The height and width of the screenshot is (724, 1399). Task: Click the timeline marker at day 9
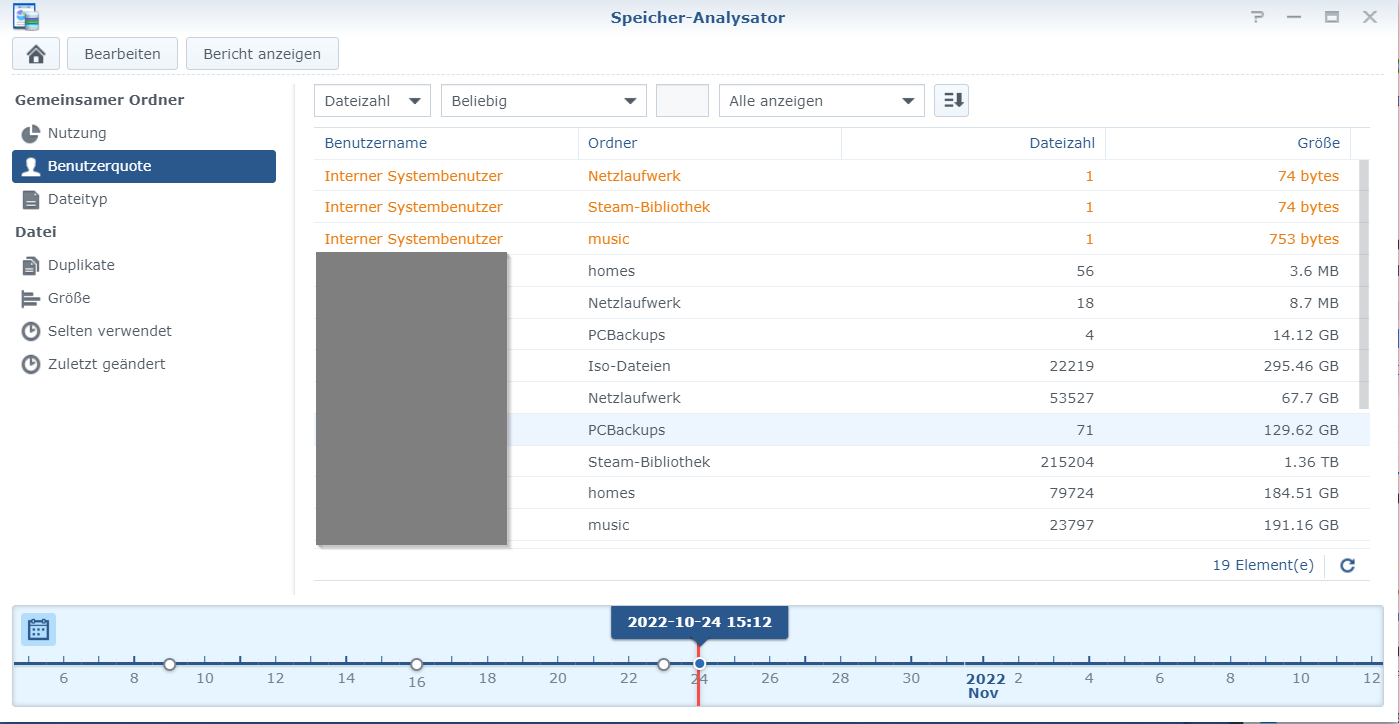(x=170, y=664)
